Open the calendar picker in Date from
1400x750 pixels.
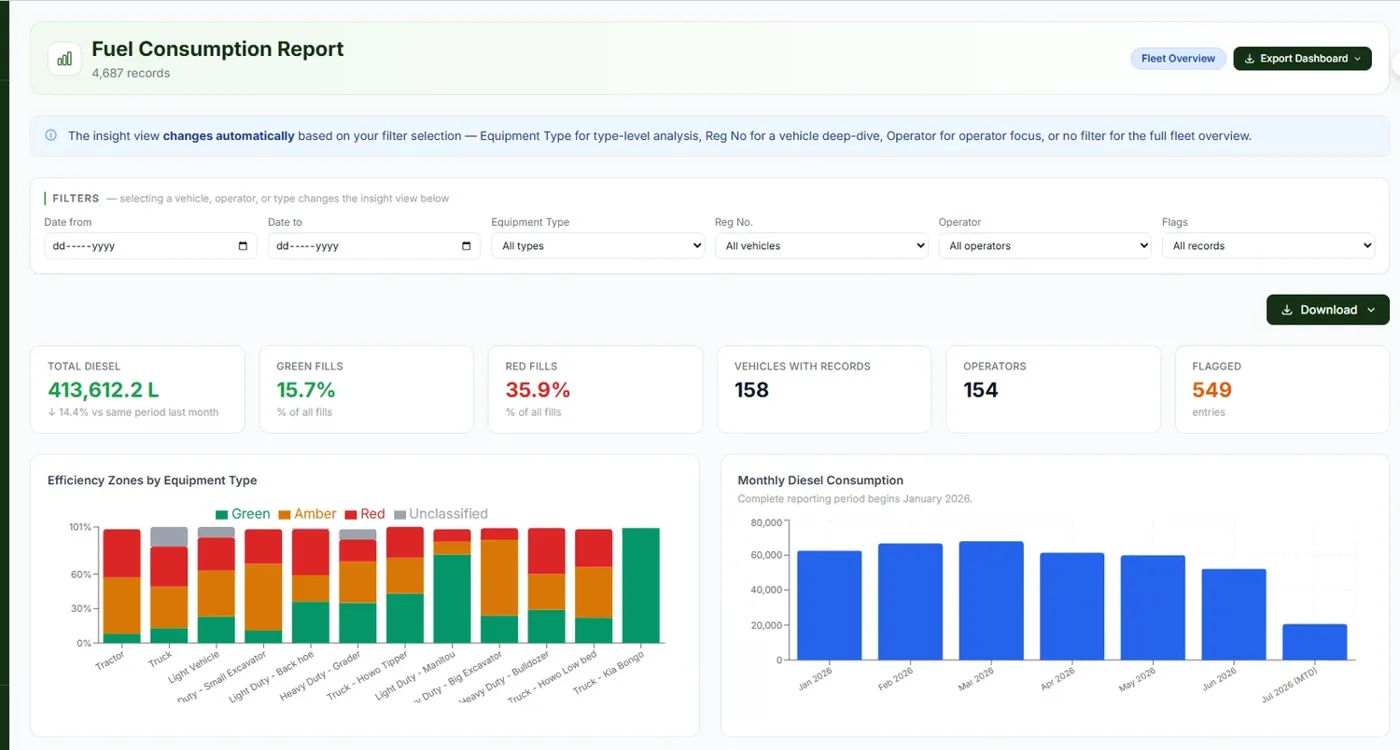click(x=243, y=246)
